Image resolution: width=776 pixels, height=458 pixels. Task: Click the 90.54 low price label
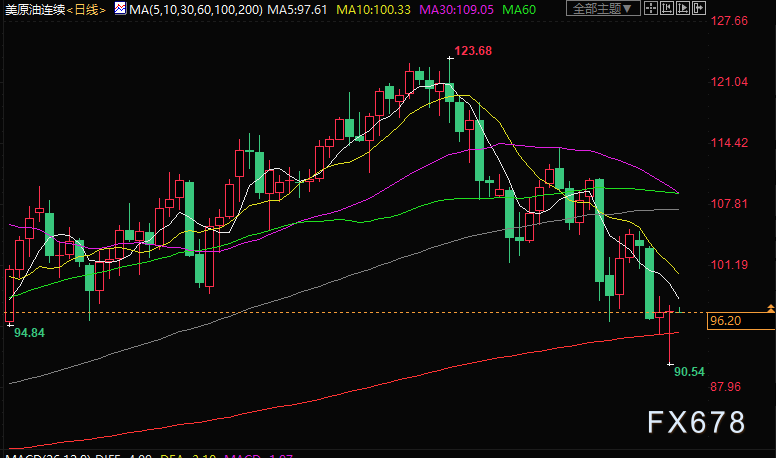coord(689,372)
